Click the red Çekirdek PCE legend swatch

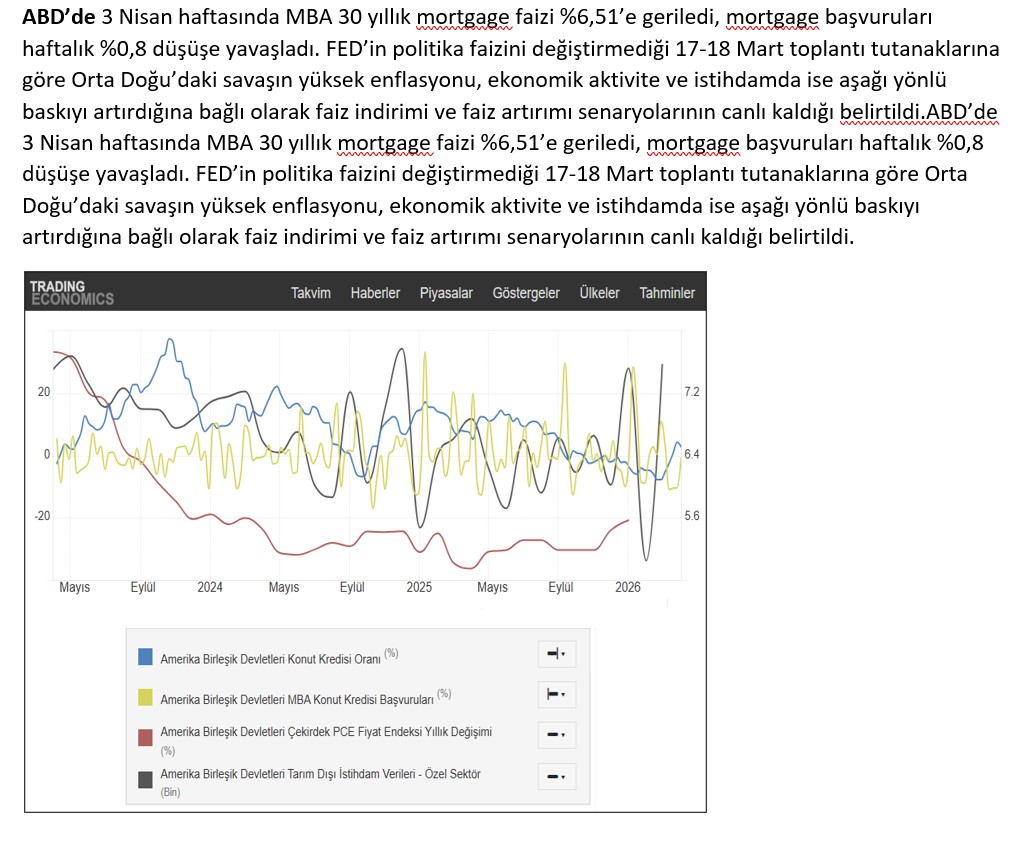click(146, 737)
